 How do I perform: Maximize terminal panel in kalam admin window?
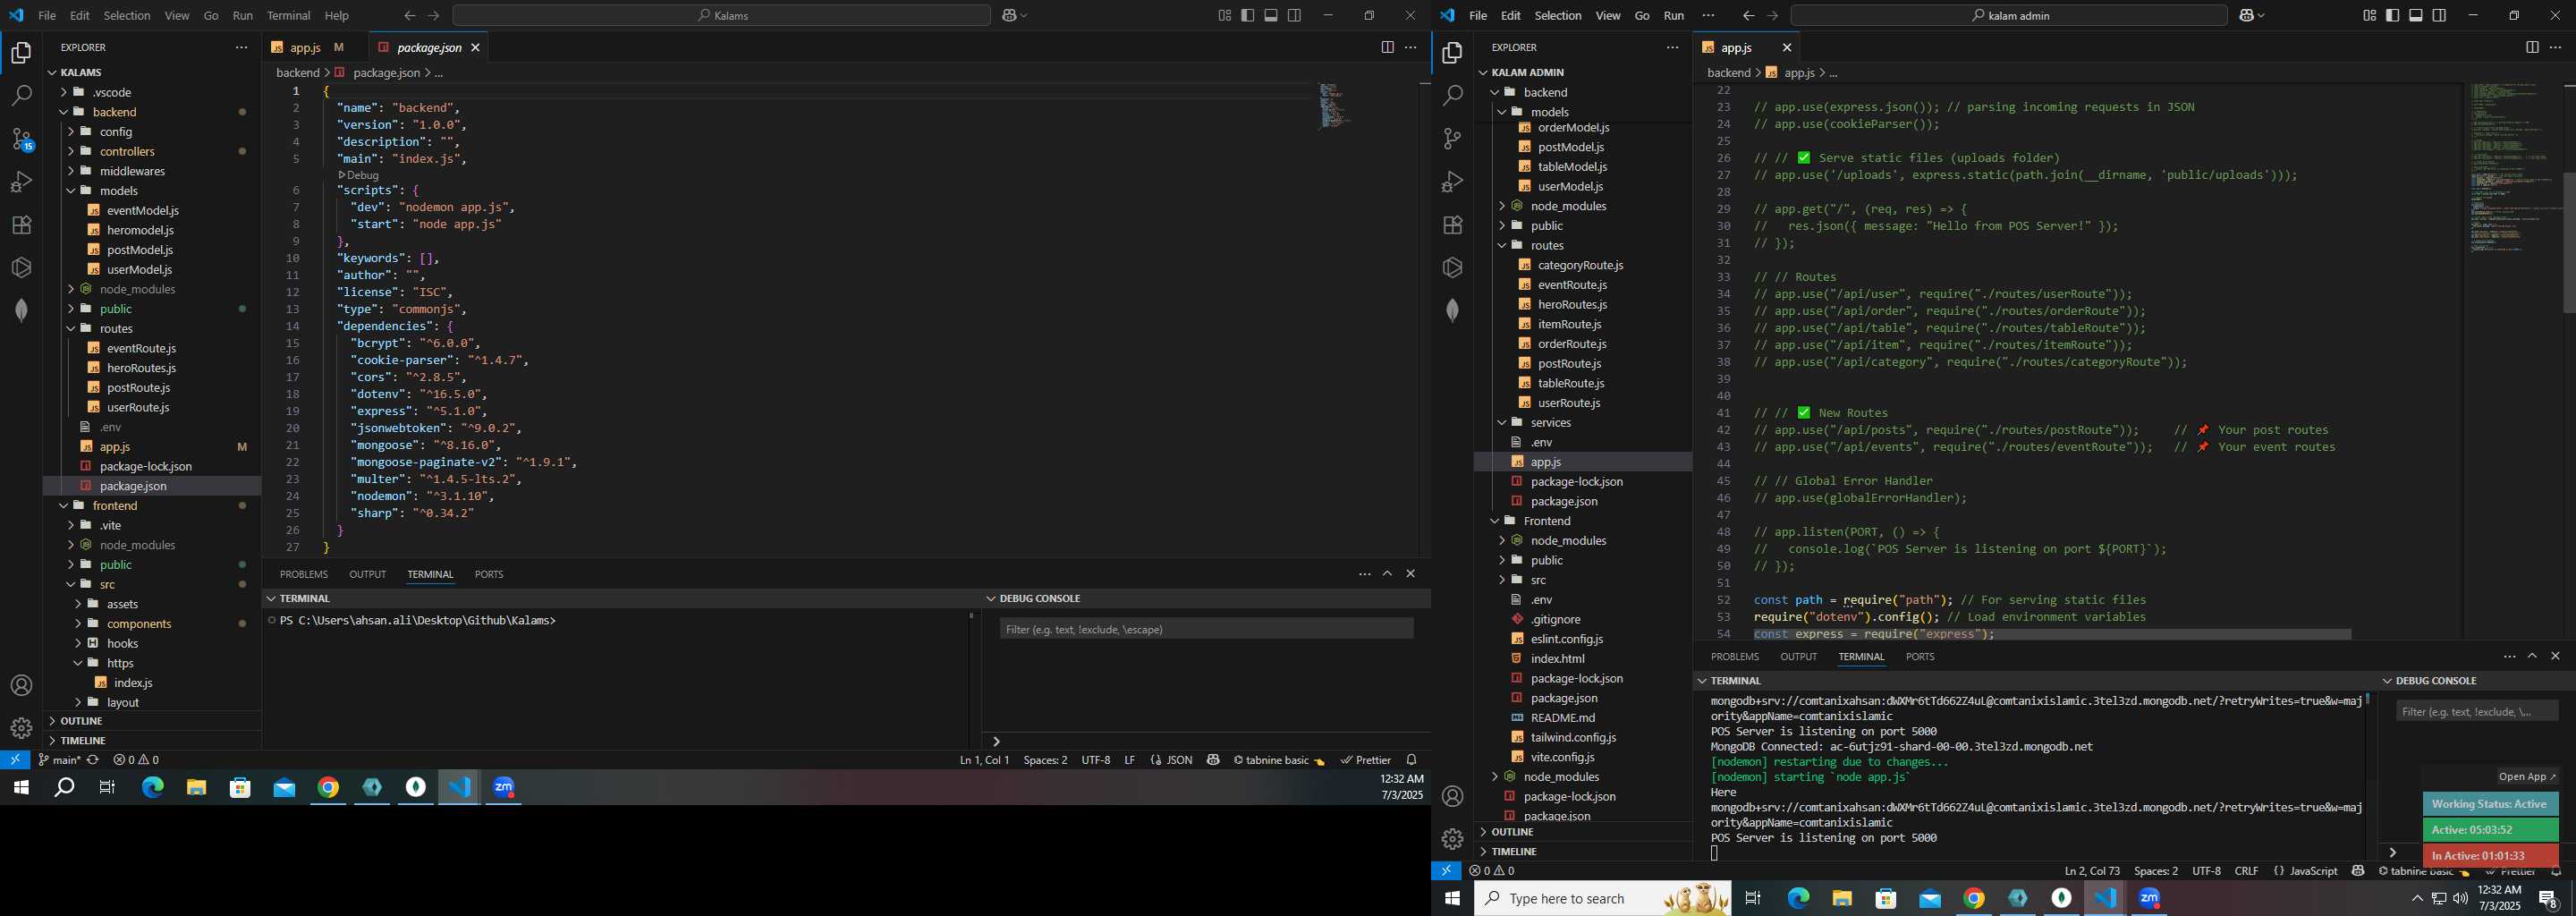click(x=2532, y=656)
